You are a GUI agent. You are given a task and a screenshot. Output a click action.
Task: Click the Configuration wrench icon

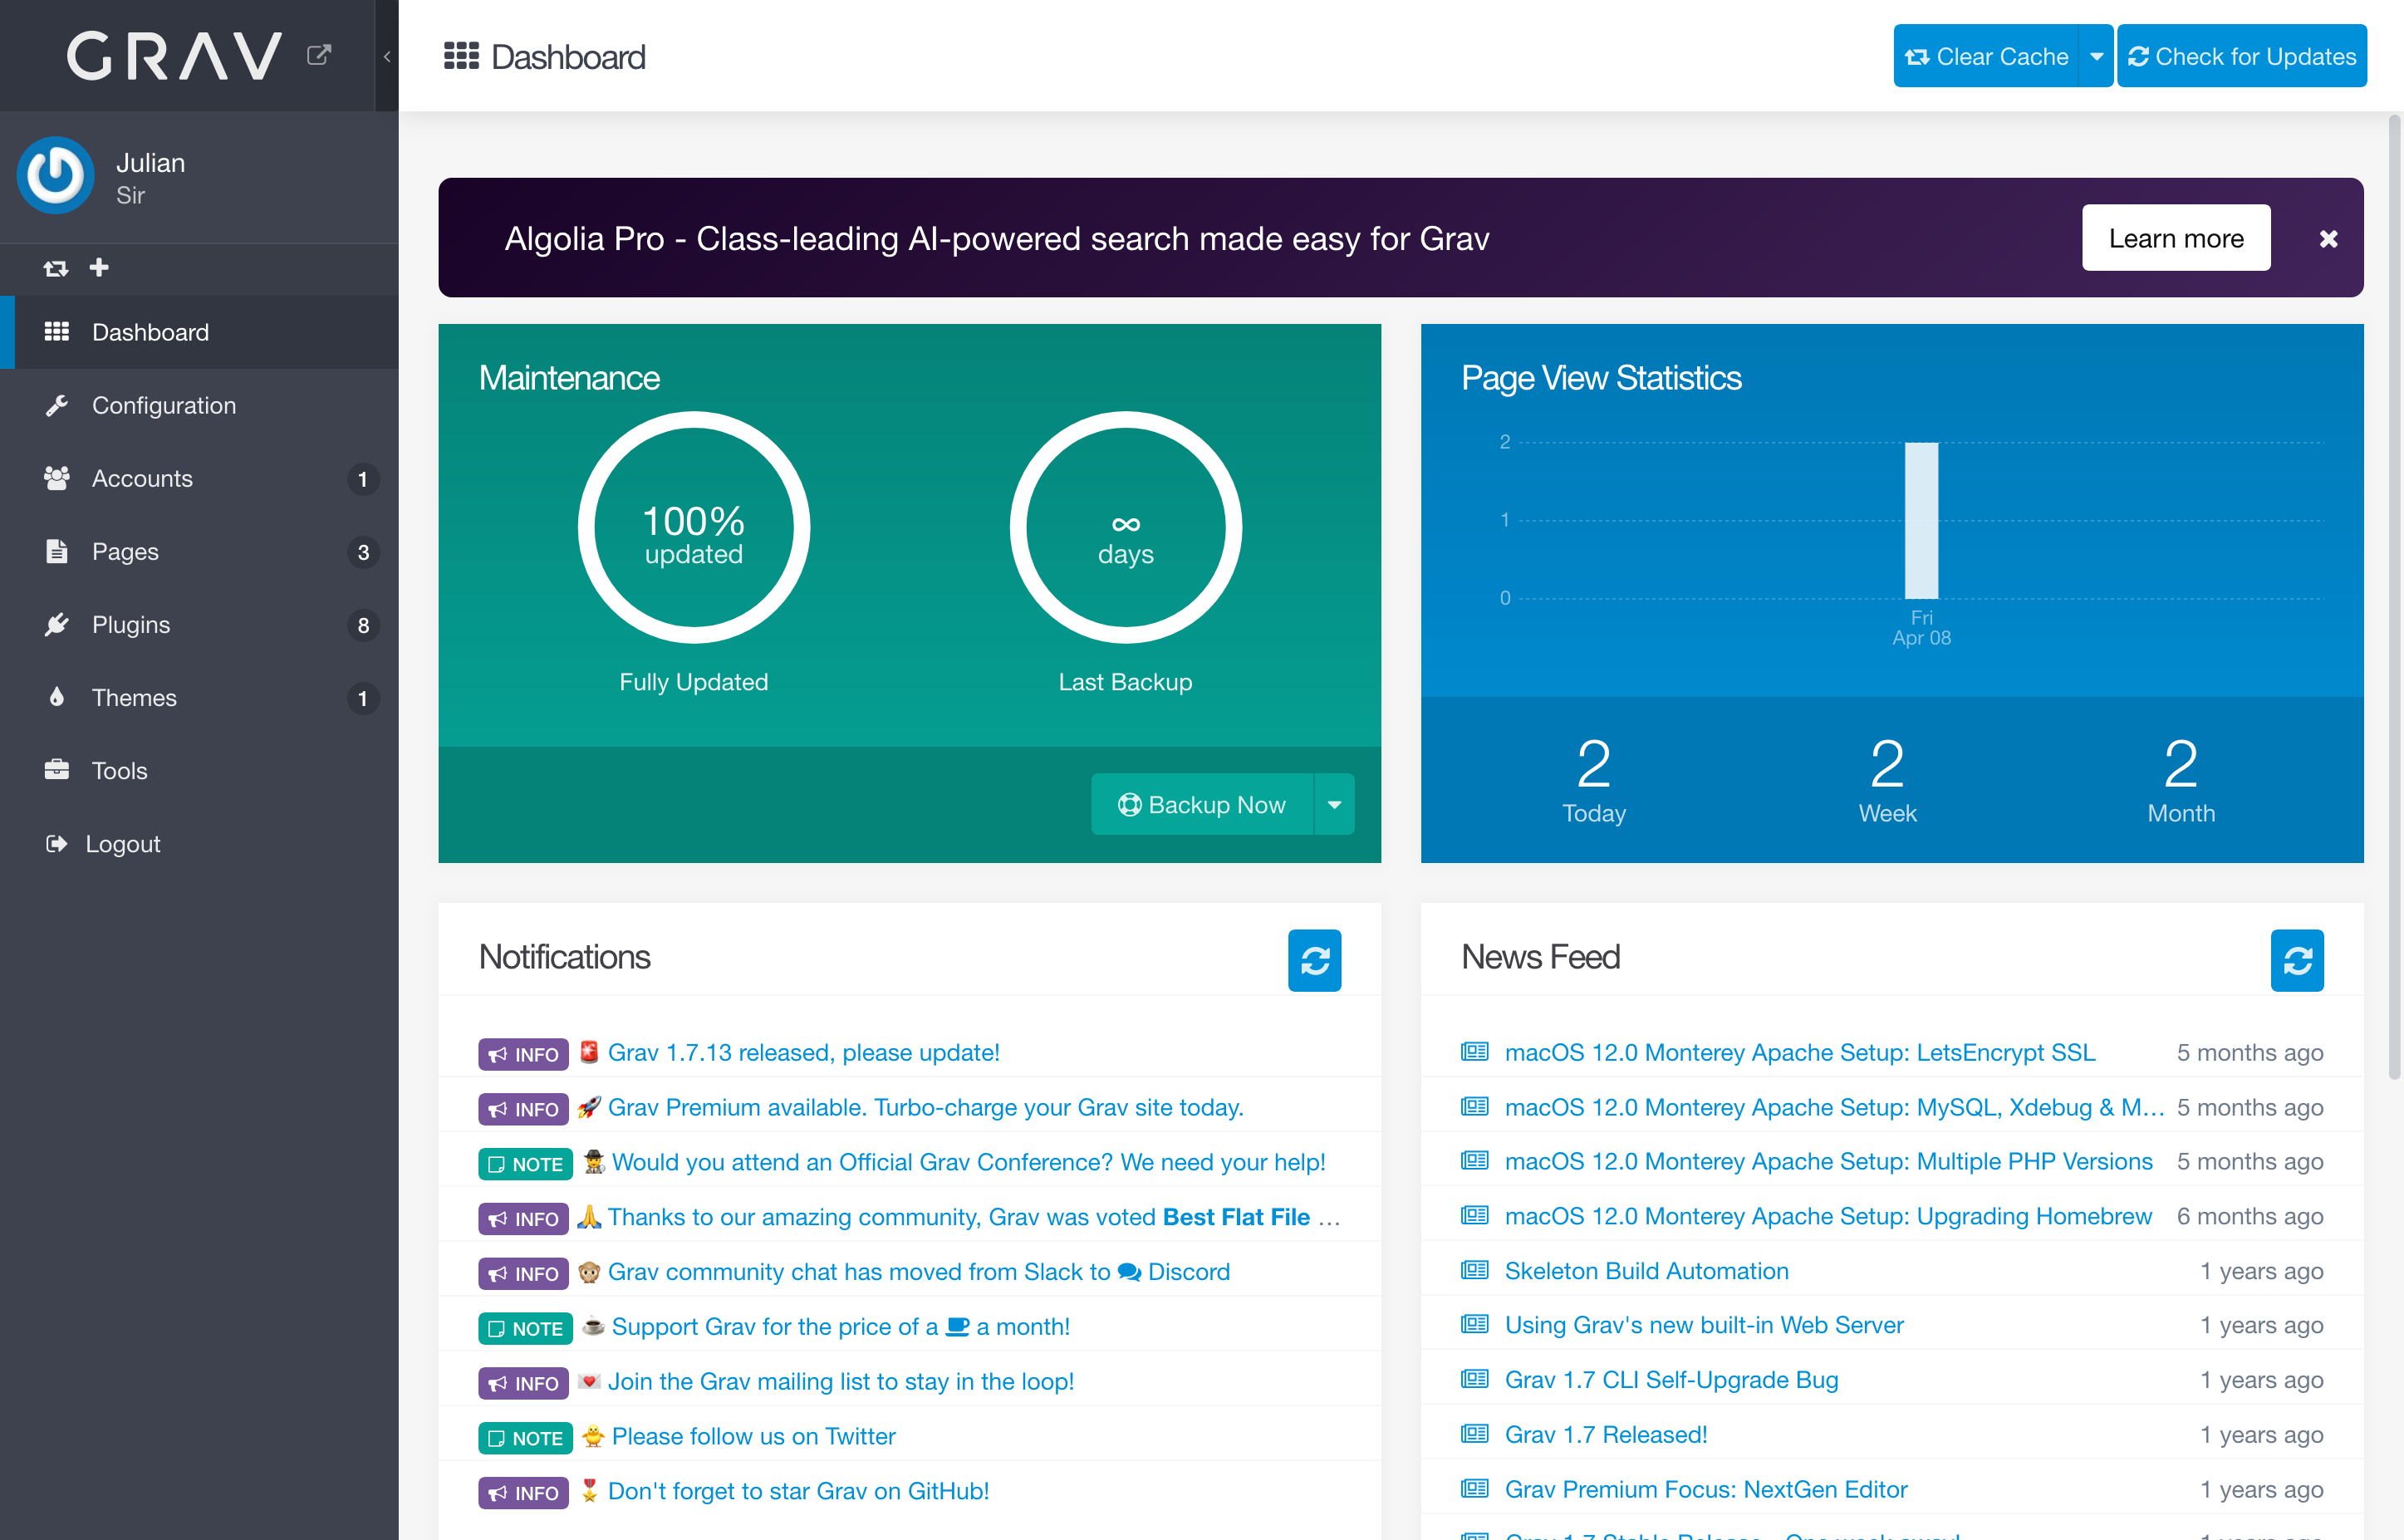57,405
